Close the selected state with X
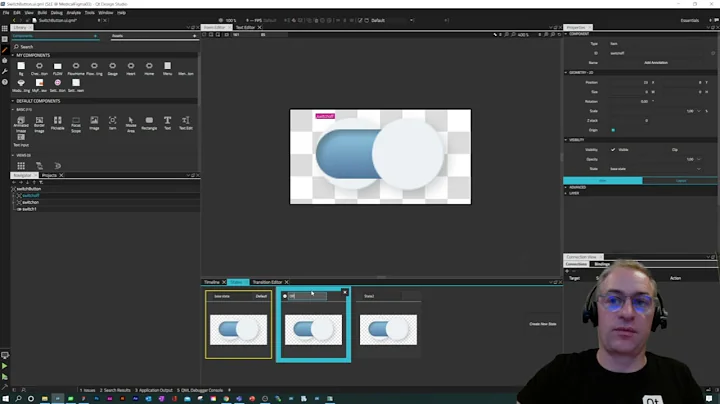The height and width of the screenshot is (404, 720). 345,292
